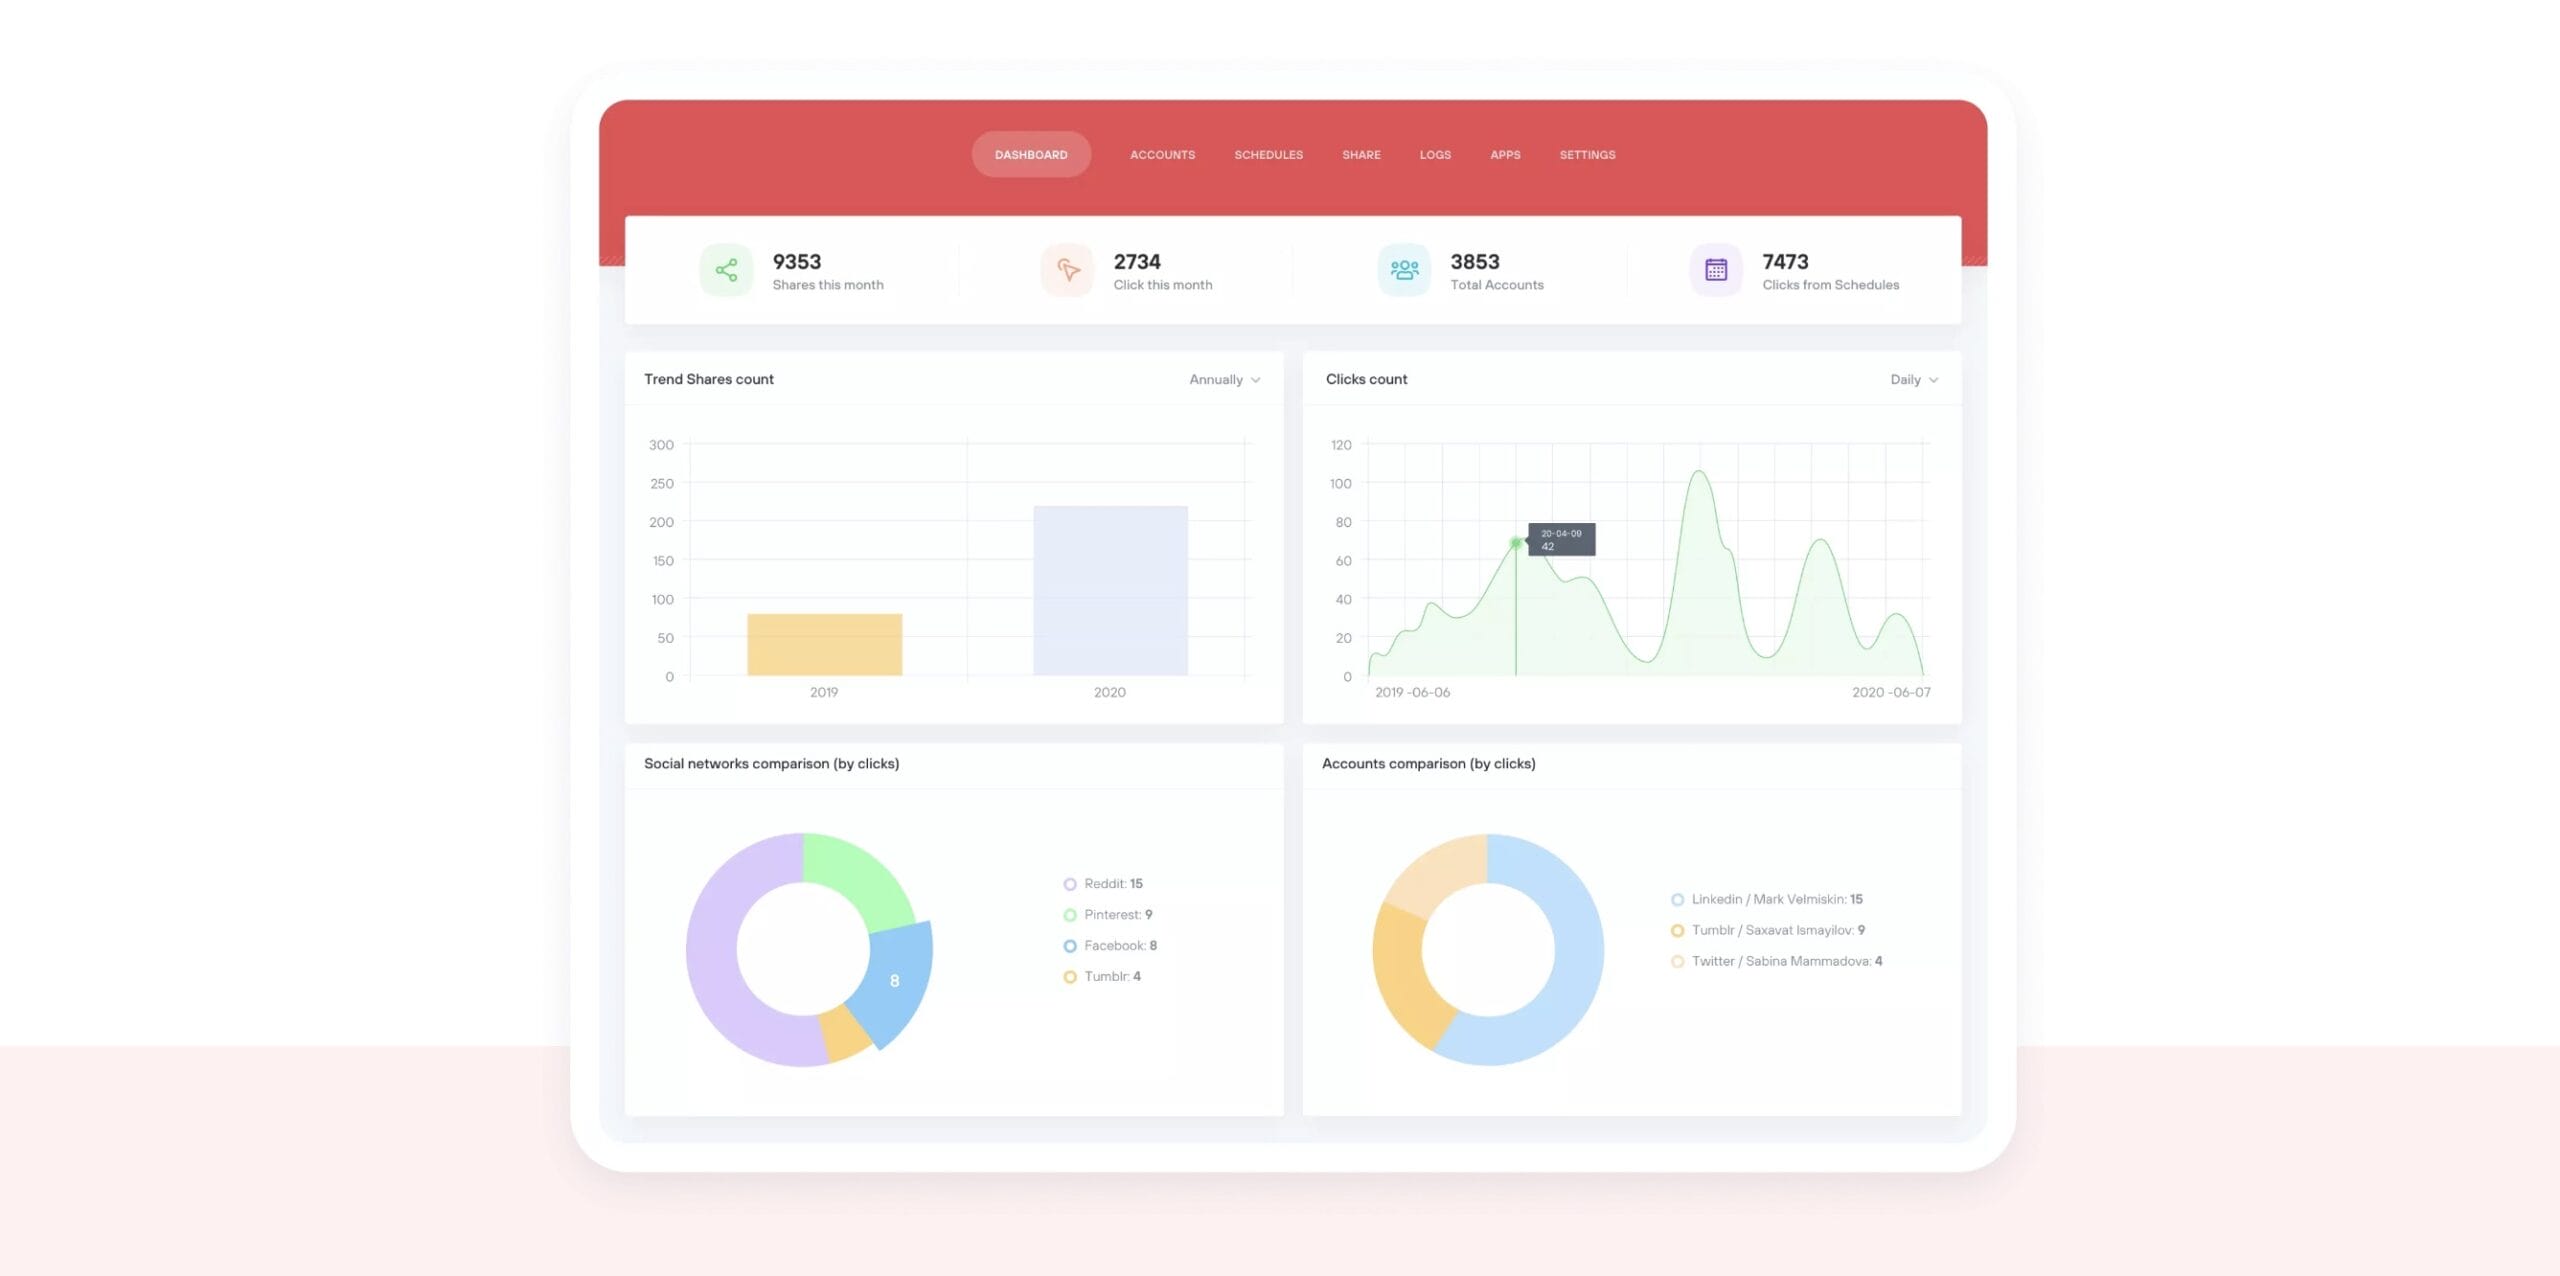Click the Apps navigation button
Viewport: 2560px width, 1276px height.
coord(1504,153)
